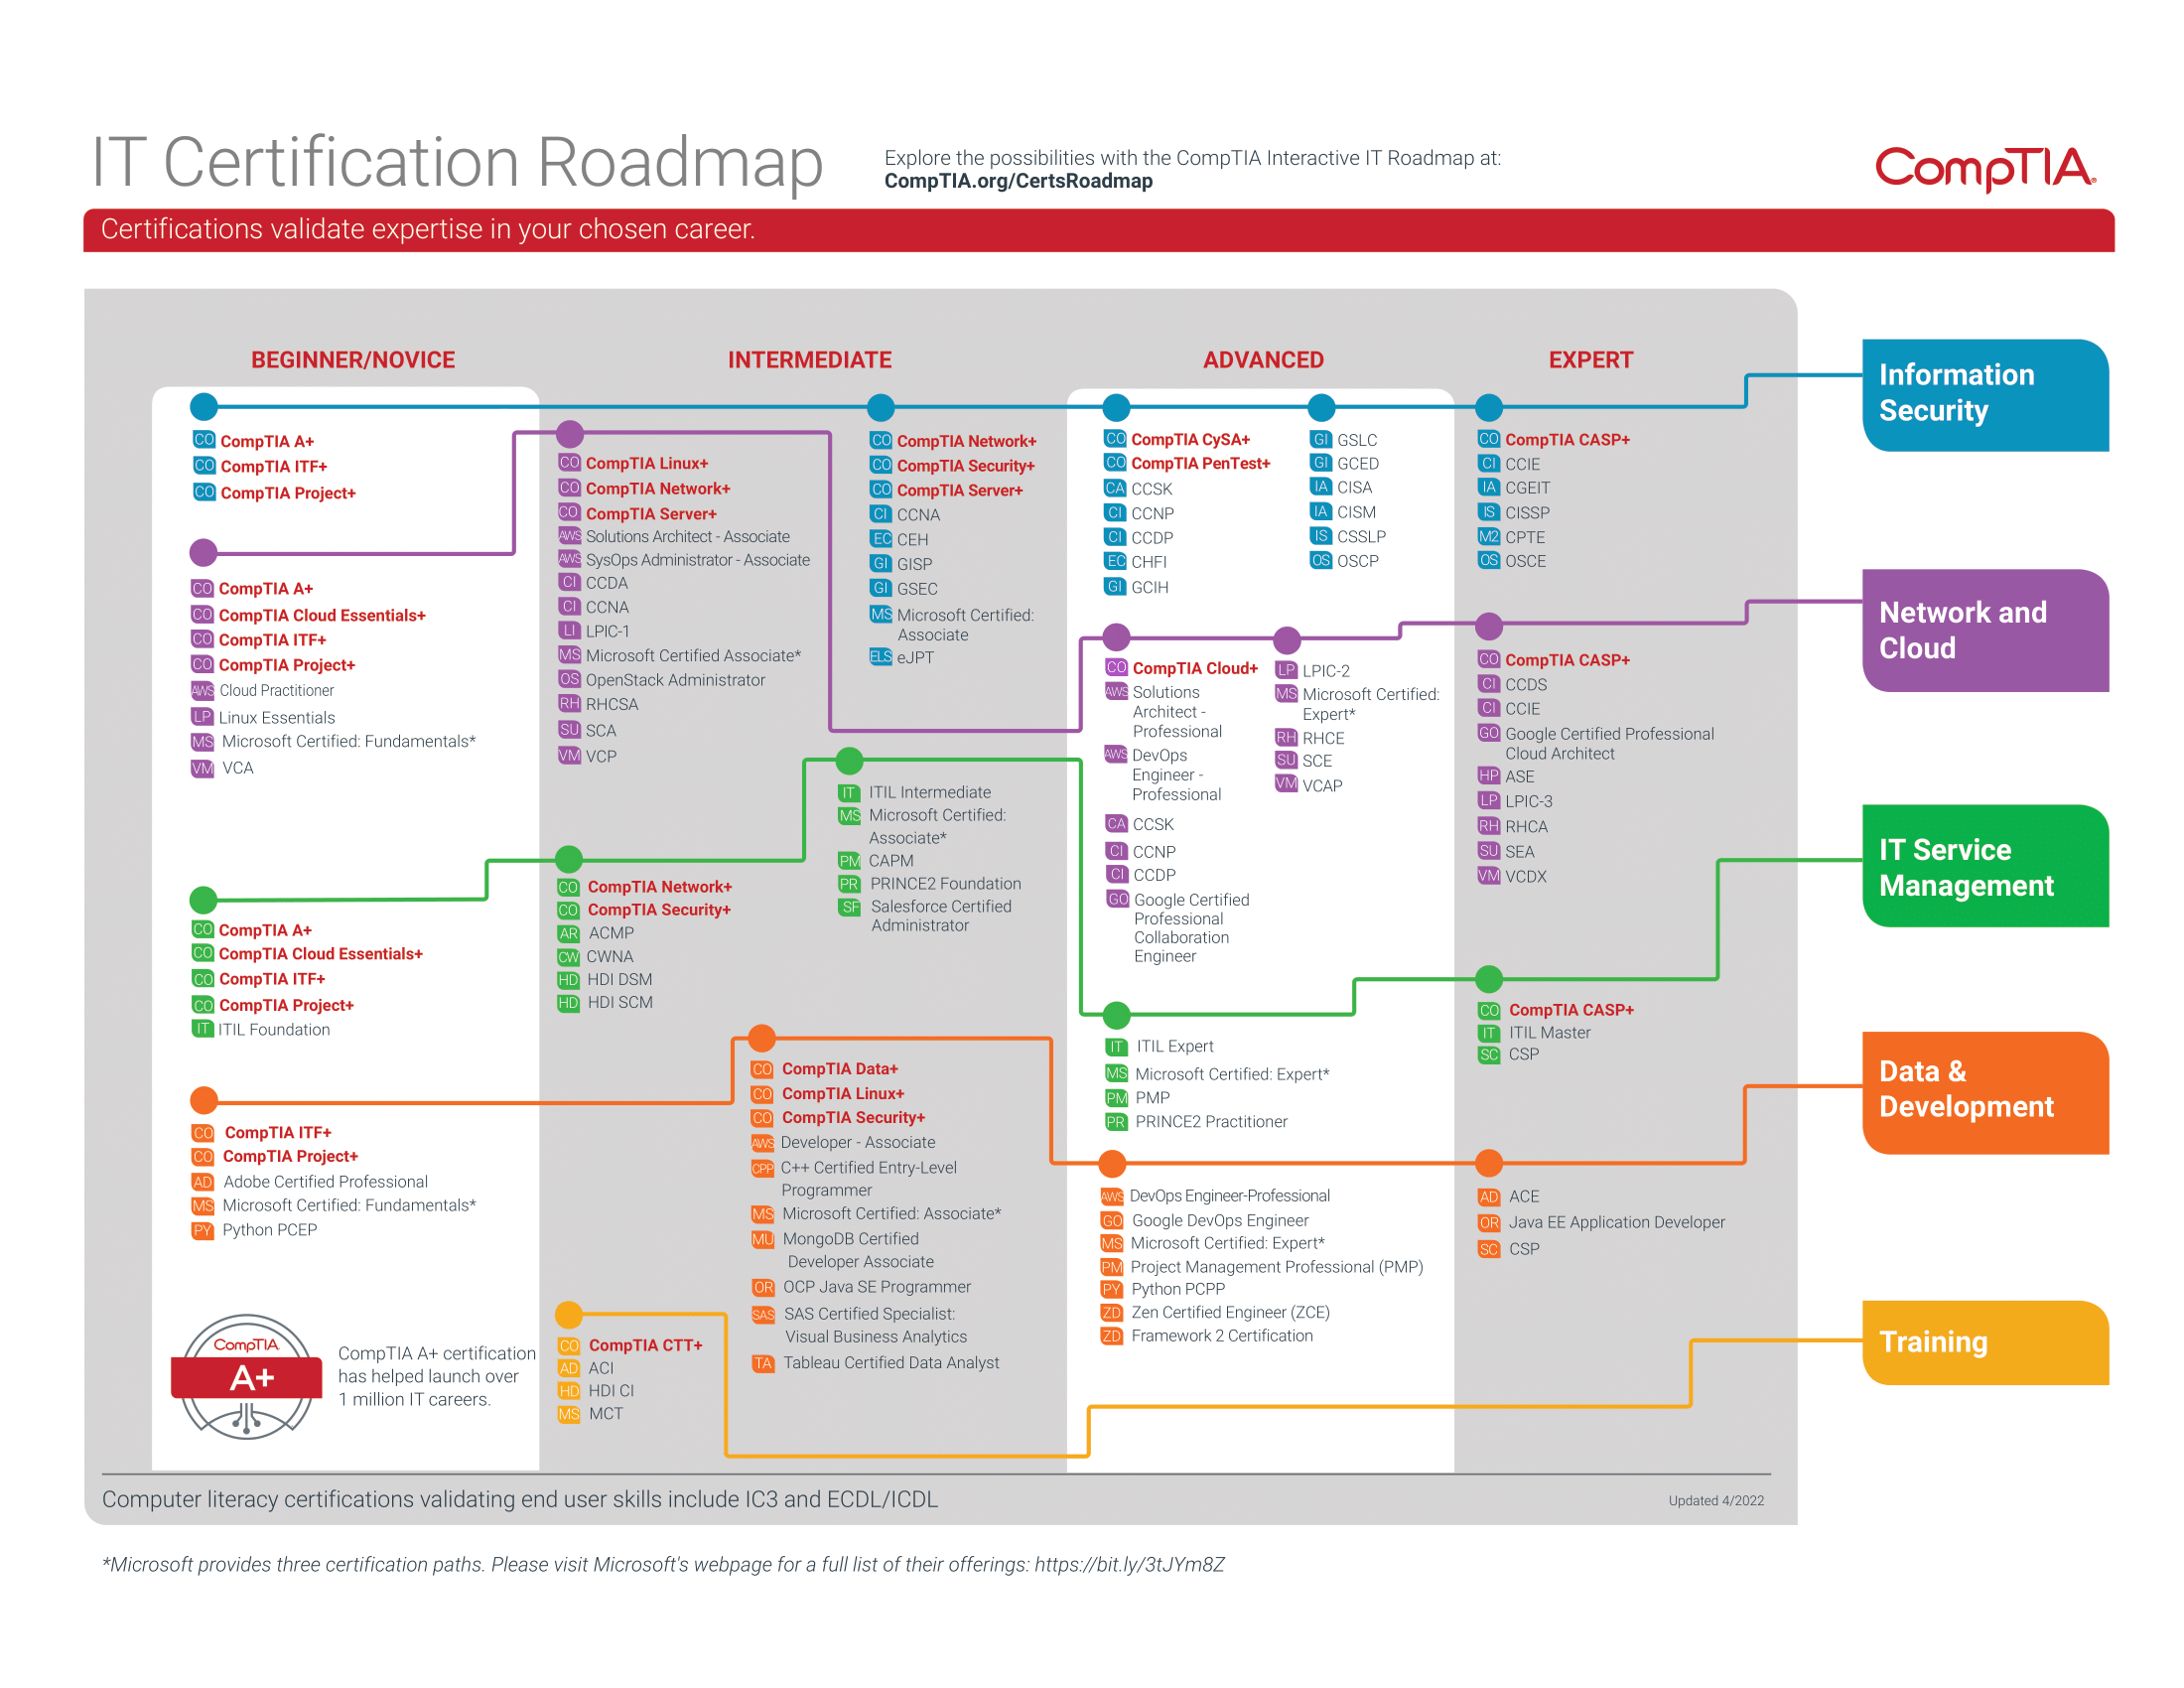The image size is (2184, 1688).
Task: Select the SAS icon next to SAS Certified Specialist
Action: [x=763, y=1314]
